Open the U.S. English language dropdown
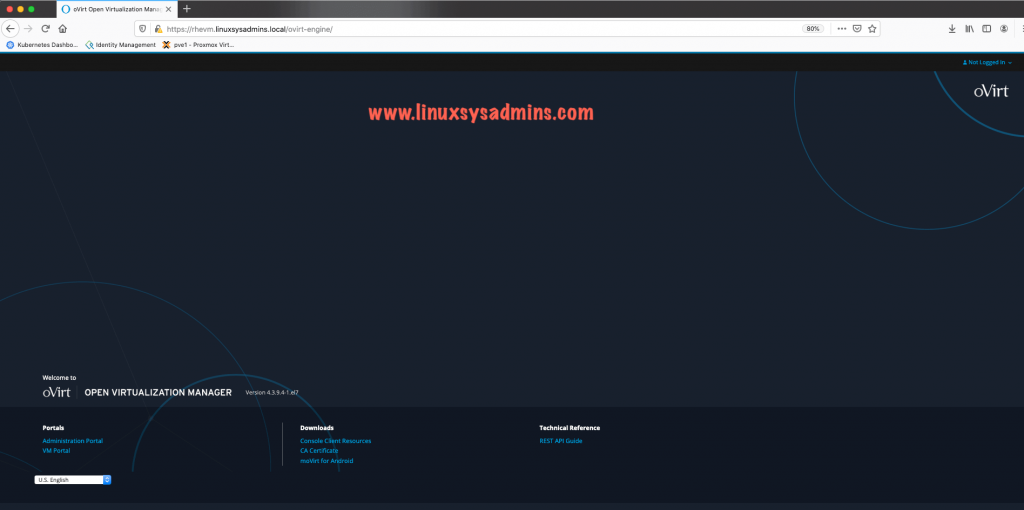Image resolution: width=1024 pixels, height=510 pixels. click(x=73, y=480)
